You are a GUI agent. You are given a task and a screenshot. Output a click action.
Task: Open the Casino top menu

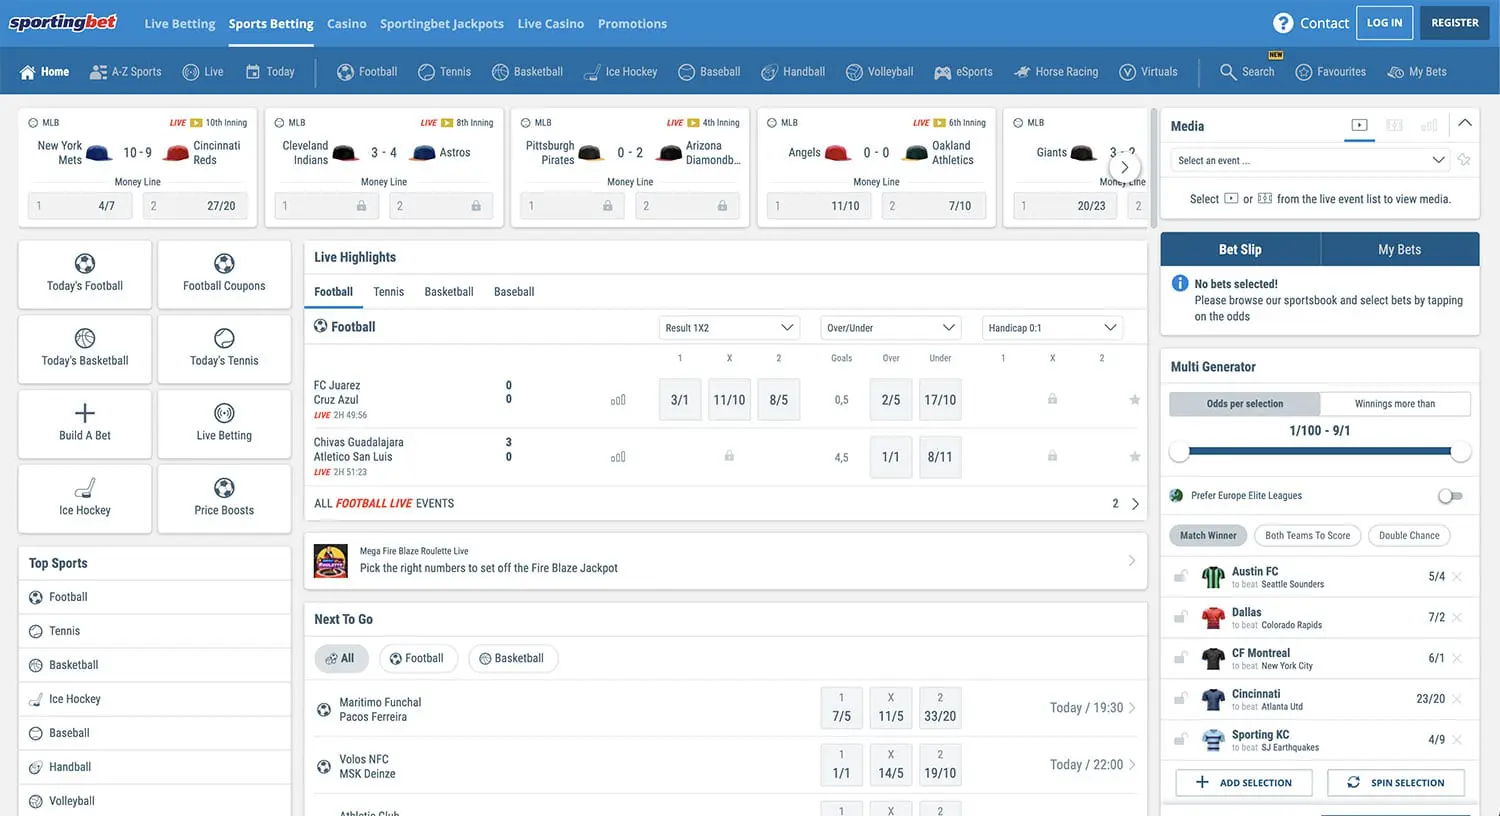coord(347,23)
